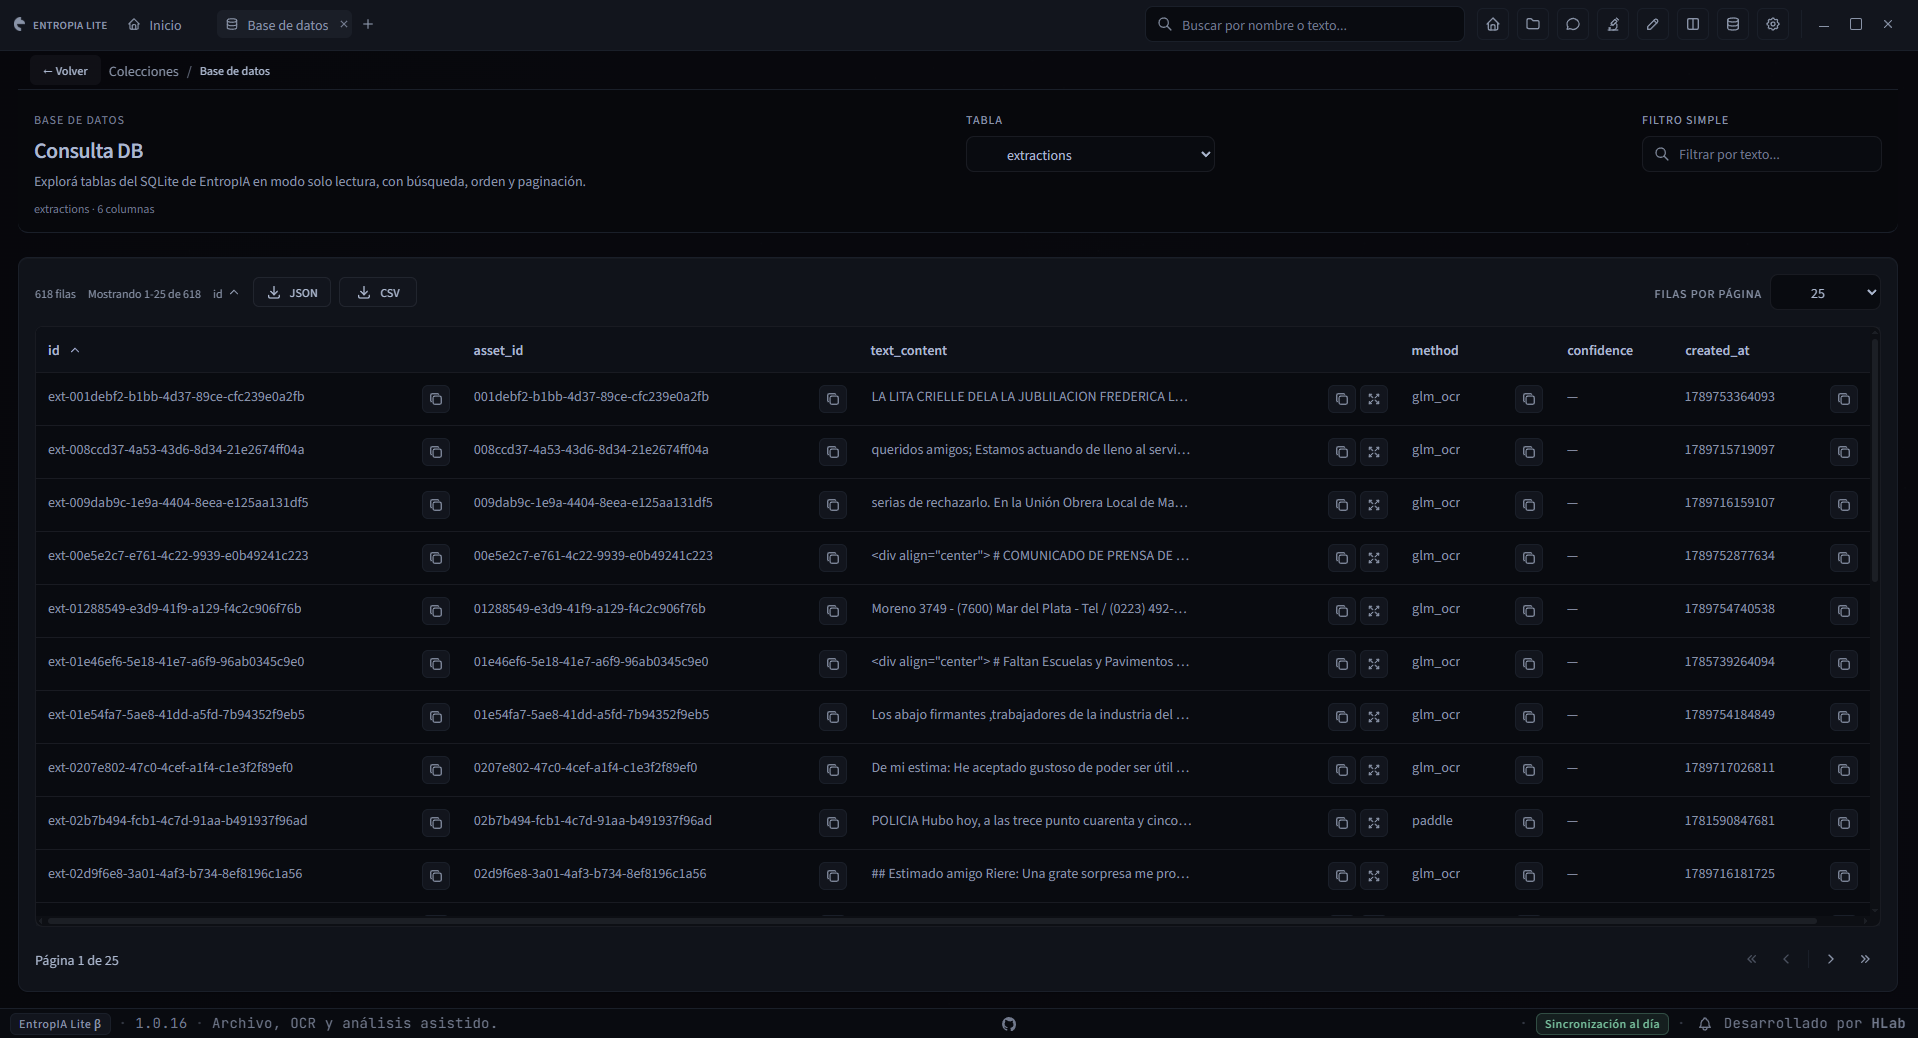Copy created_at value 1789752877634

point(1844,558)
